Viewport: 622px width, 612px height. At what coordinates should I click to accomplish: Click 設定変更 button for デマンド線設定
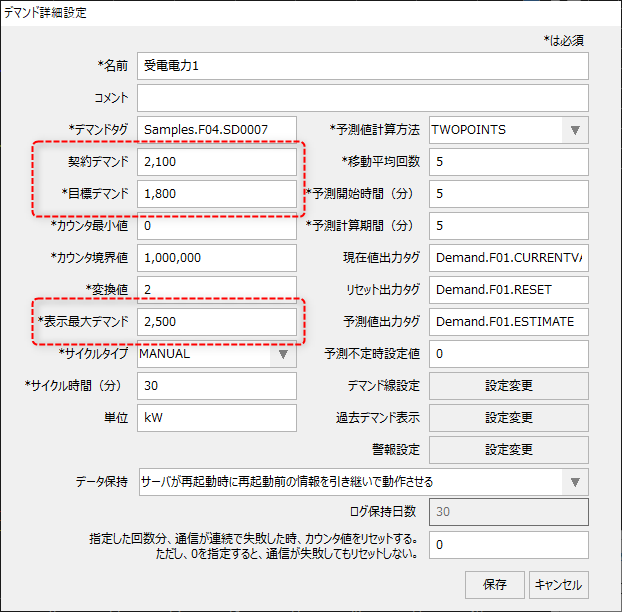pos(509,386)
